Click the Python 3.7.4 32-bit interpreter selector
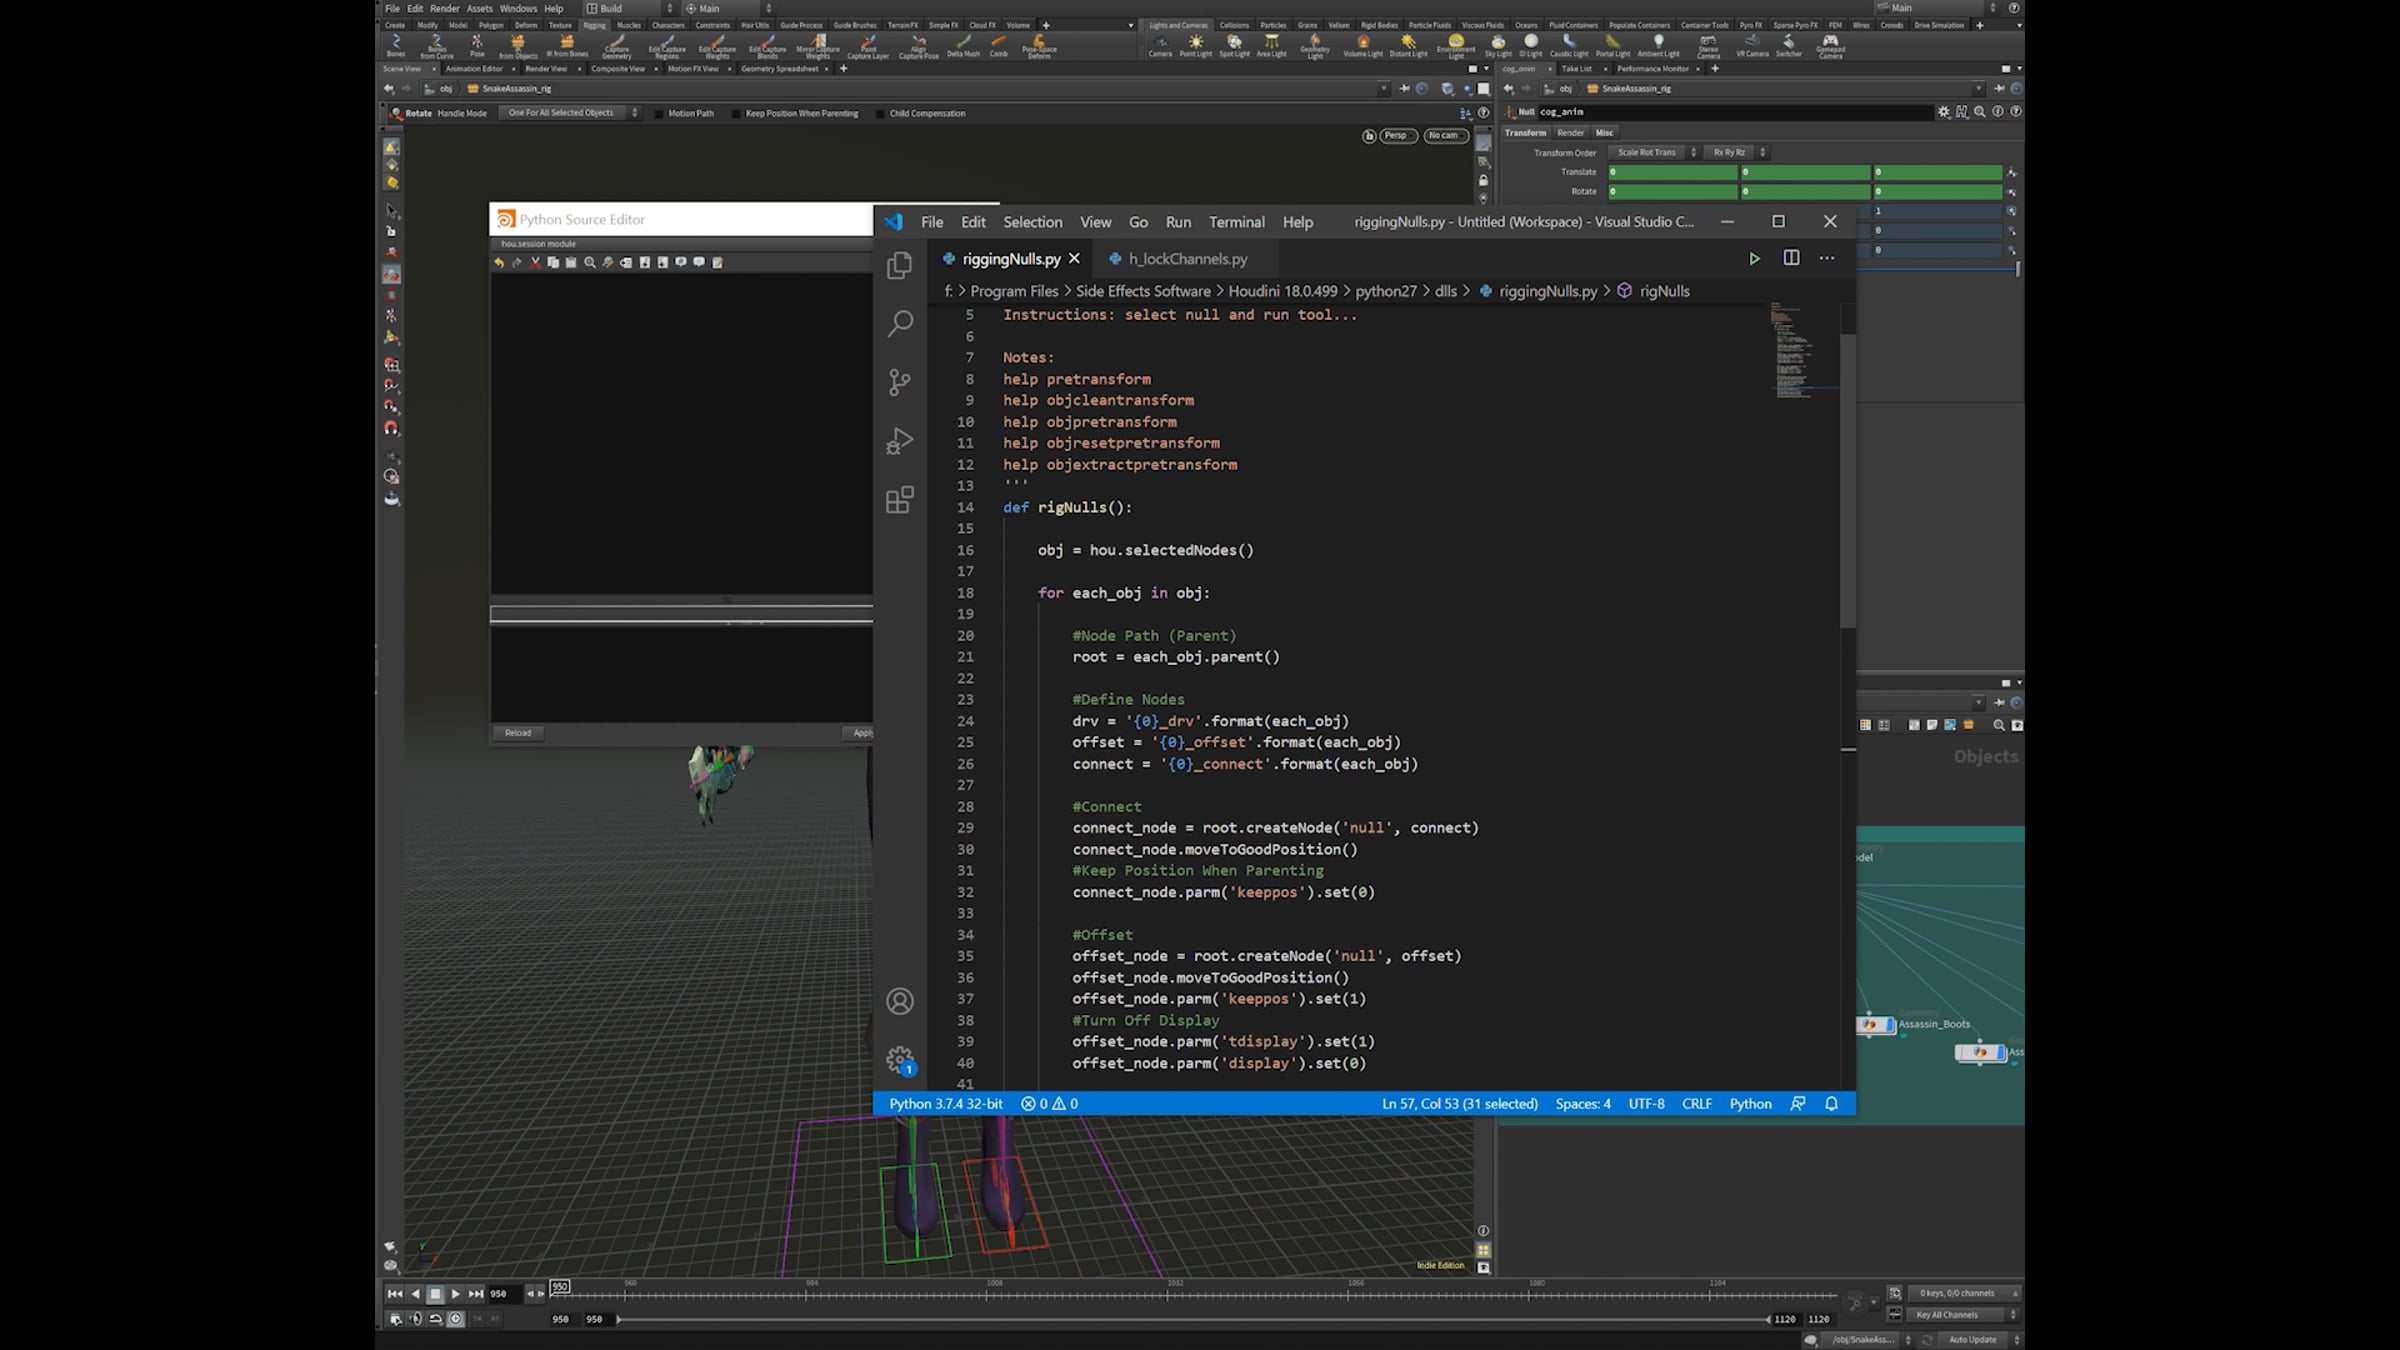Screen dimensions: 2400x1350 [x=946, y=1104]
